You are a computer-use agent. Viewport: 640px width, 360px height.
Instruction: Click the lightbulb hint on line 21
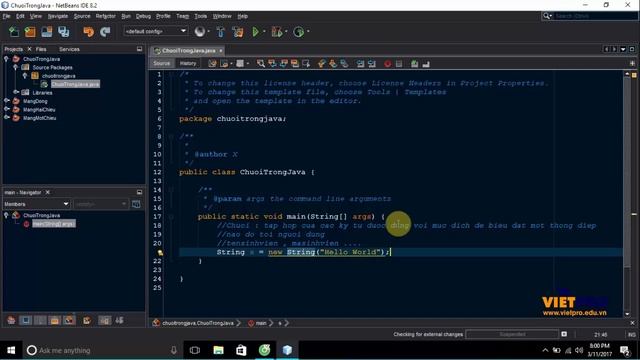[160, 253]
